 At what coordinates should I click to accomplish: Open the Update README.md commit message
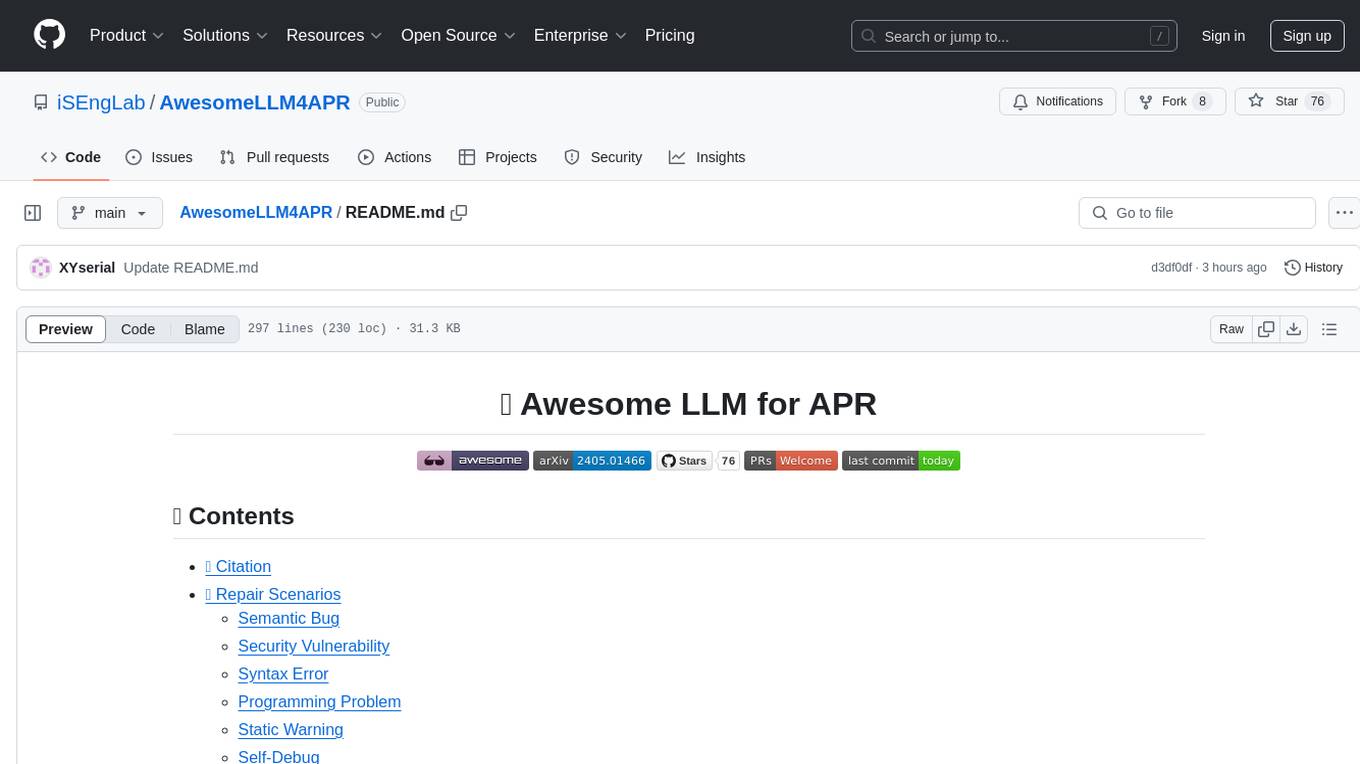click(191, 268)
